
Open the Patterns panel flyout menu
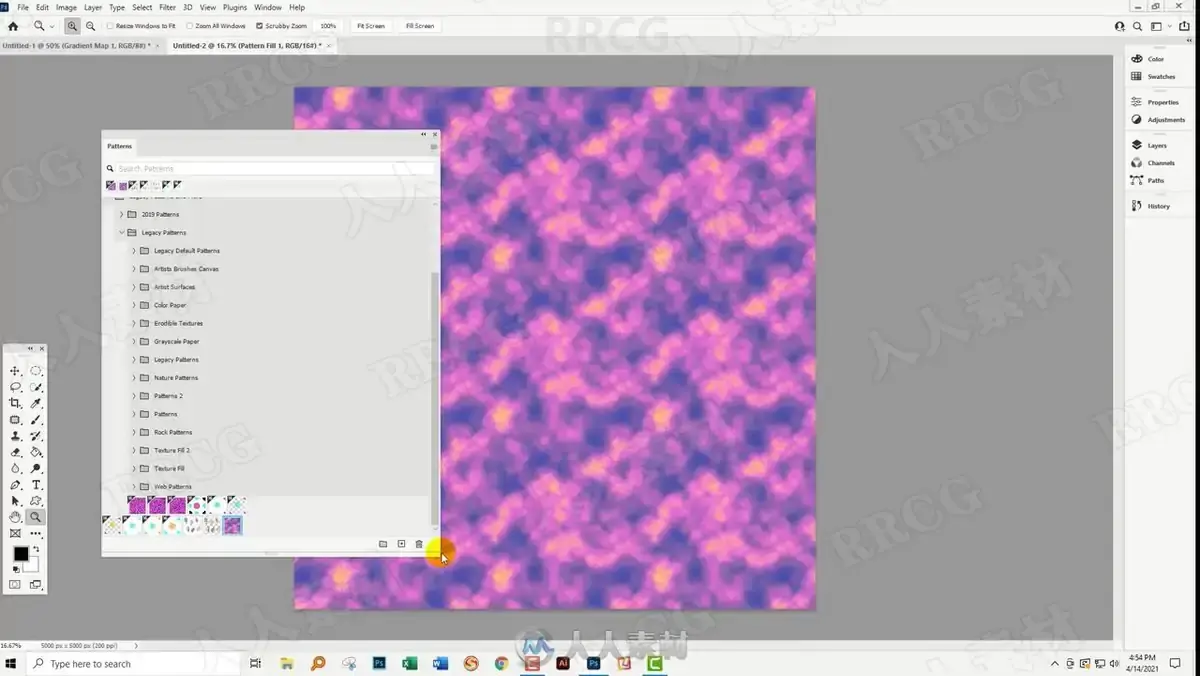(x=433, y=147)
